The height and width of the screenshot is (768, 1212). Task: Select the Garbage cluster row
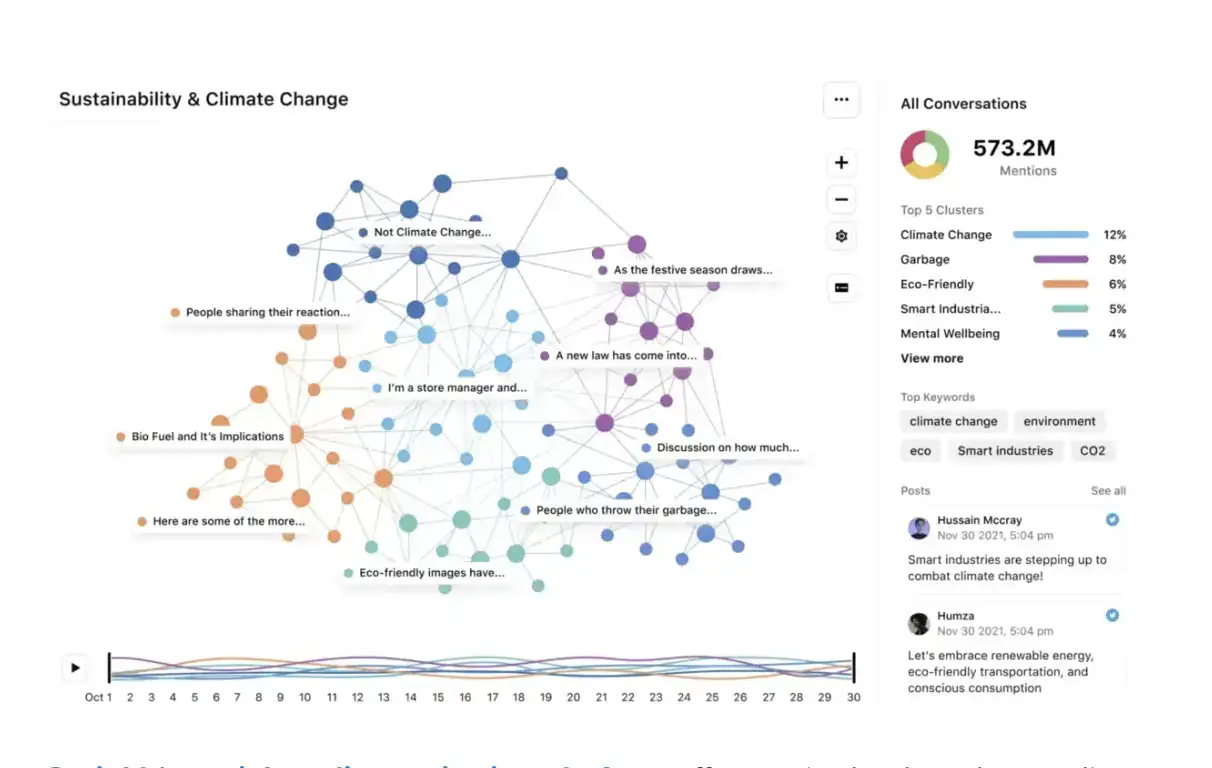point(1013,259)
